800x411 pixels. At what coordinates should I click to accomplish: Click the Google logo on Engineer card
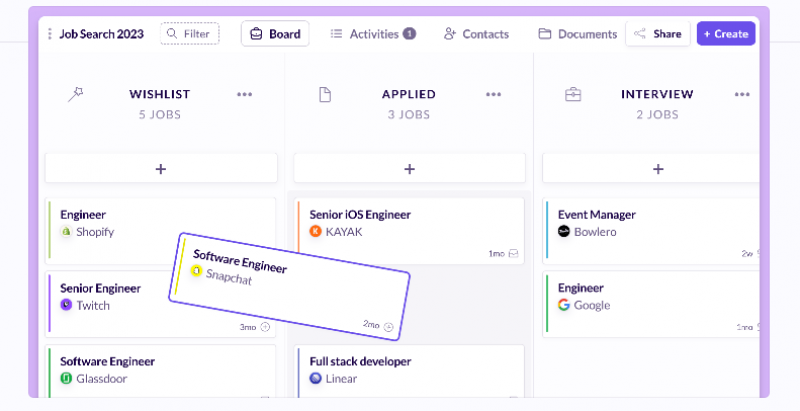click(564, 305)
